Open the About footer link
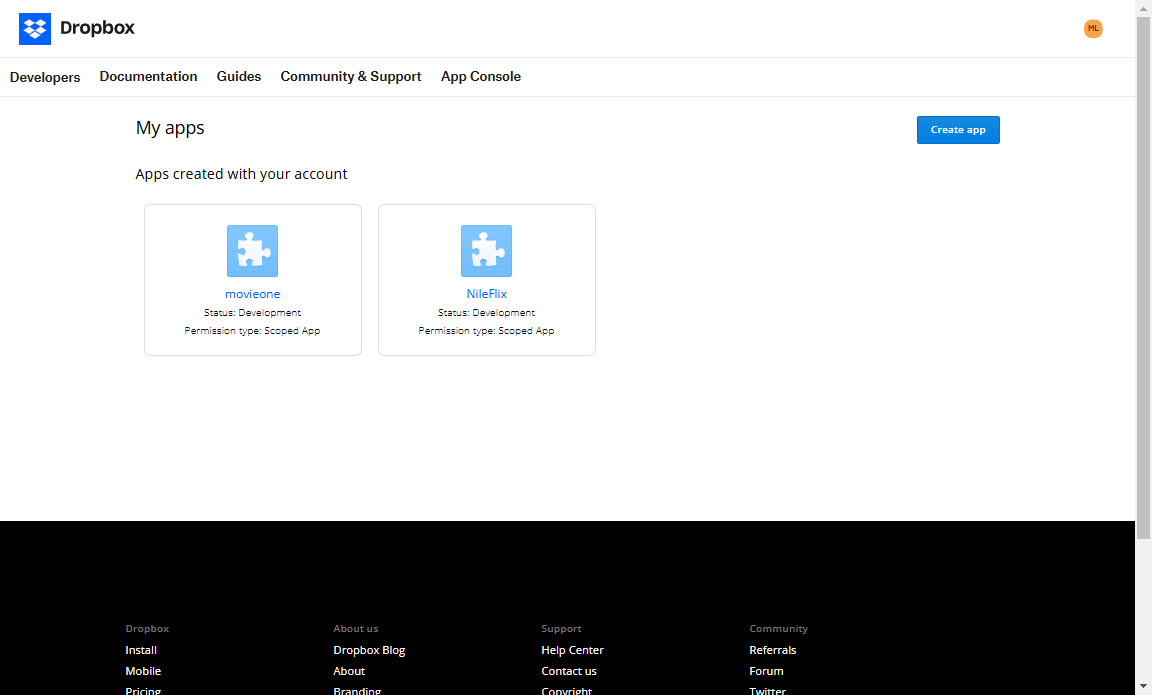Screen dimensions: 1152x695 coord(349,671)
